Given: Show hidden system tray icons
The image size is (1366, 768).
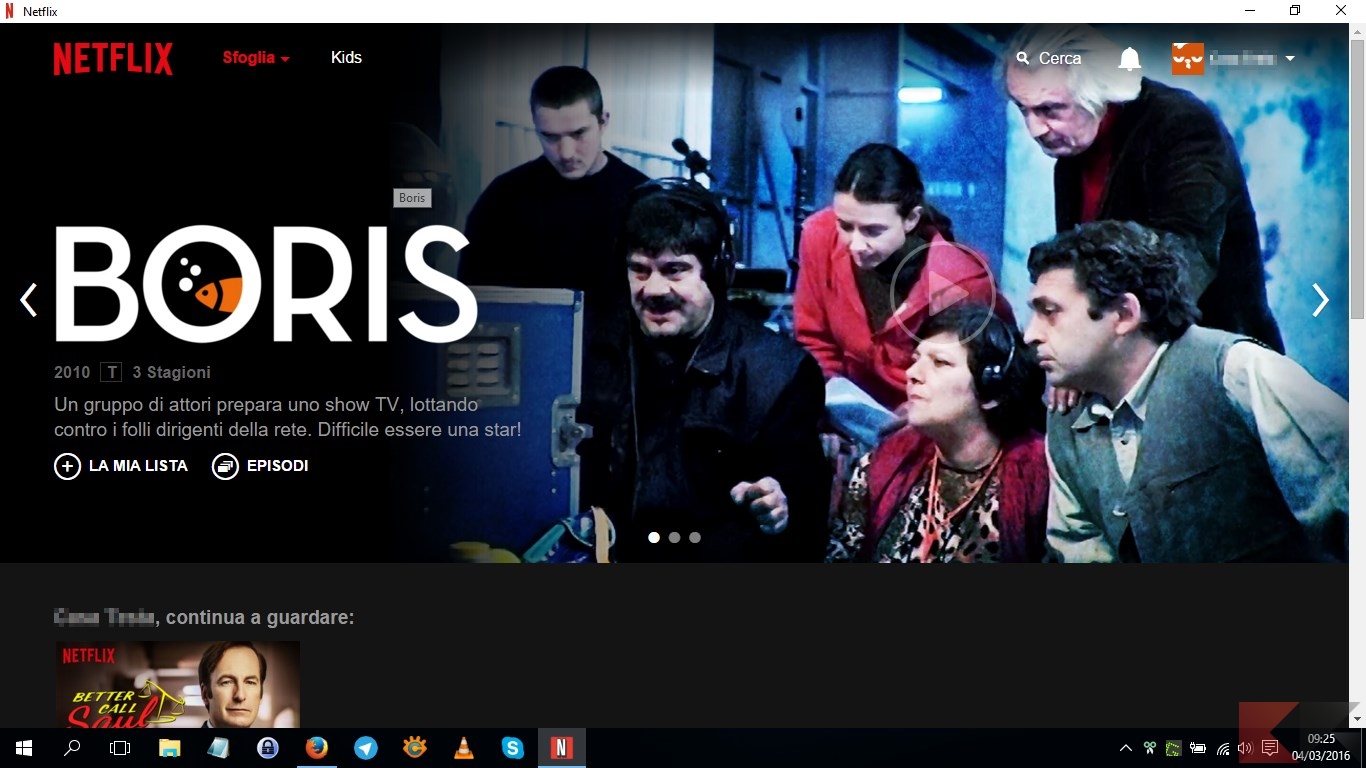Looking at the screenshot, I should 1126,748.
